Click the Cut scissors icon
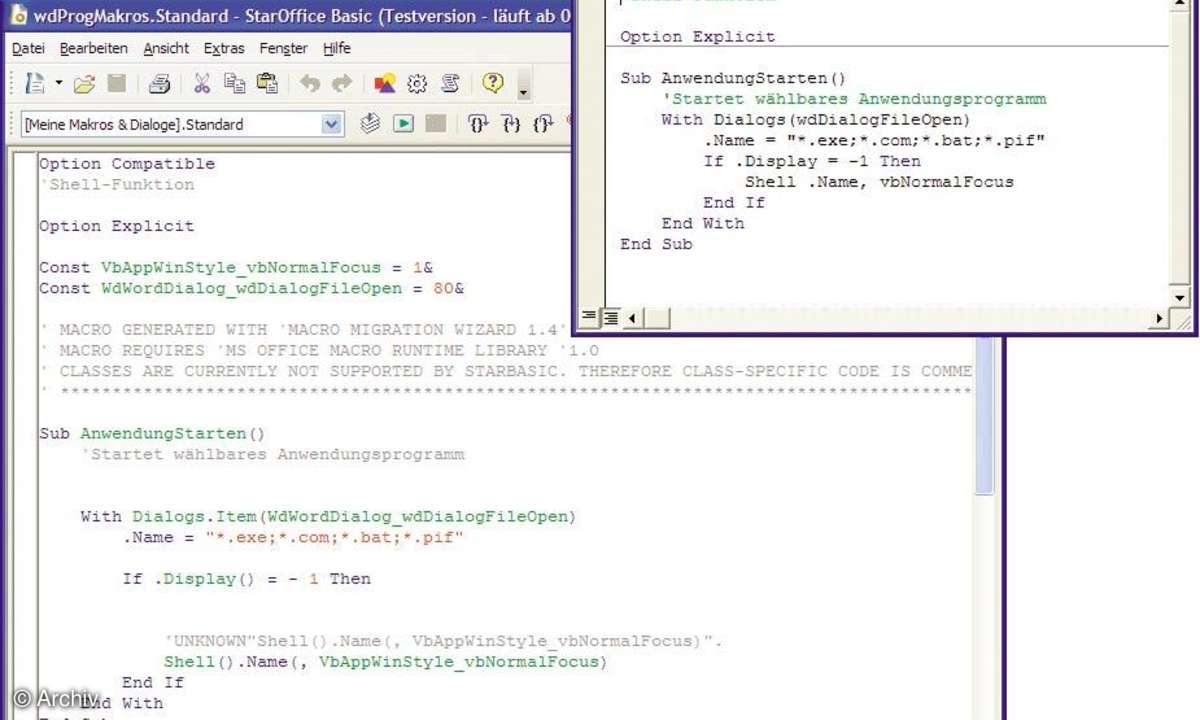Image resolution: width=1200 pixels, height=720 pixels. pos(202,84)
